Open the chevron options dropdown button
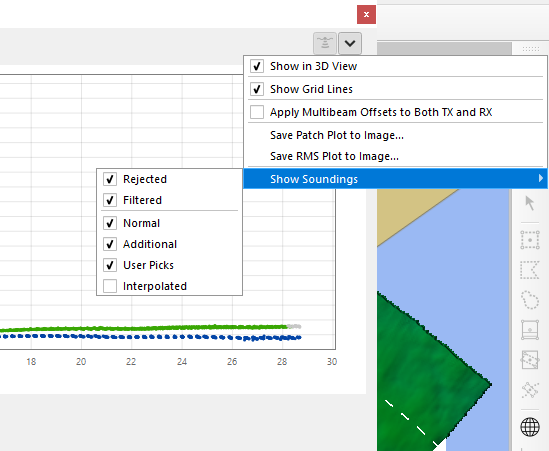 (350, 43)
